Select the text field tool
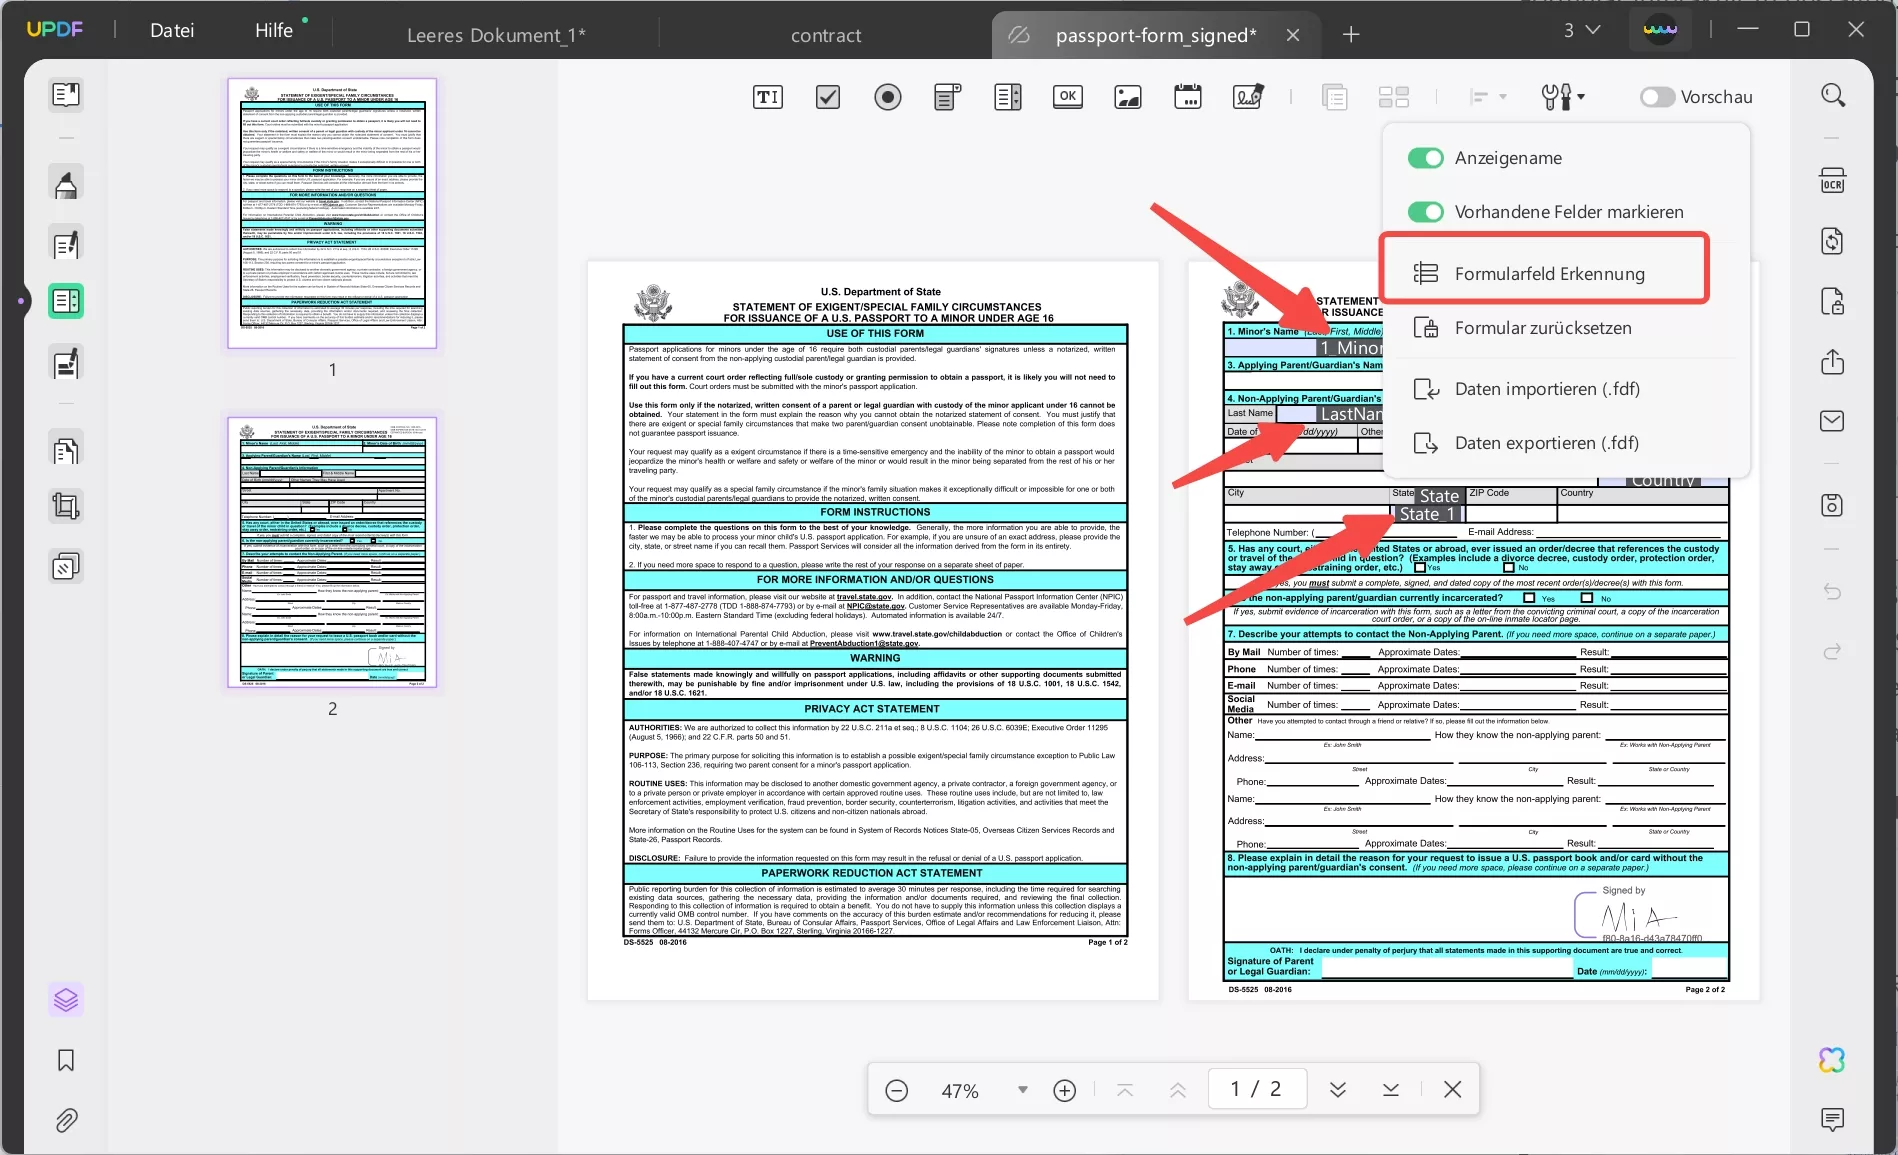Screen dimensions: 1898x1155 766,97
